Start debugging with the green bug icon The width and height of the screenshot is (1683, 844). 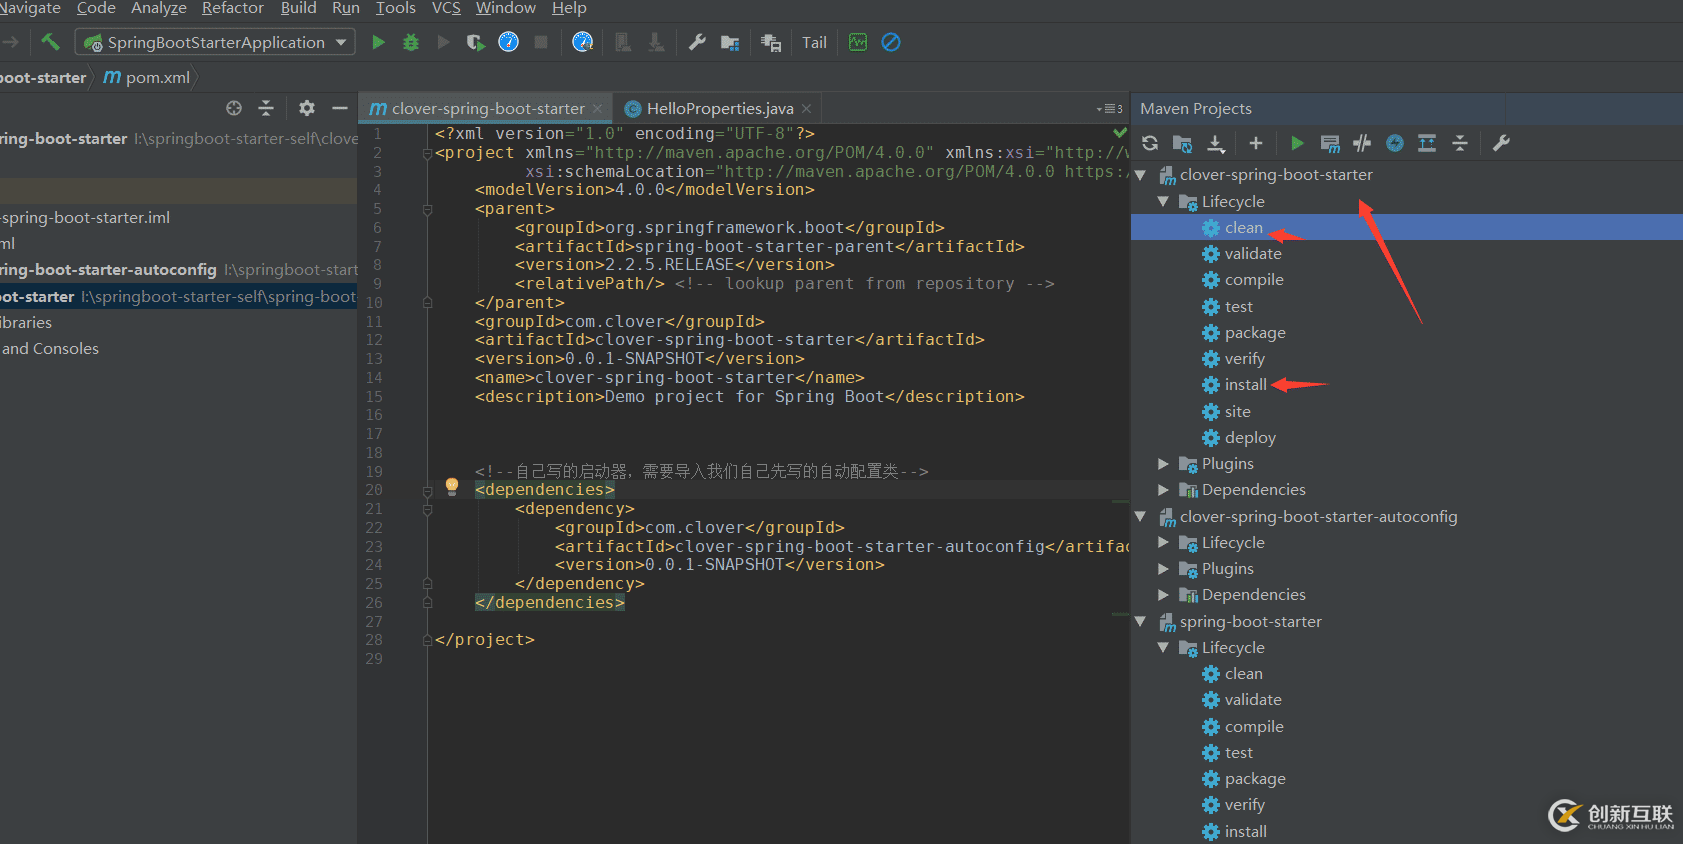pos(410,42)
